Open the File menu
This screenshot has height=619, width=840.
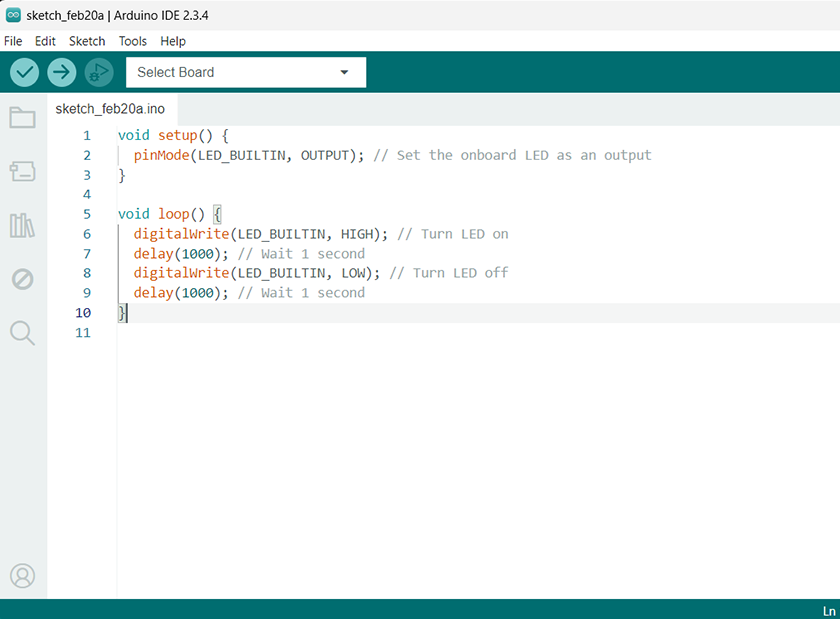[13, 41]
